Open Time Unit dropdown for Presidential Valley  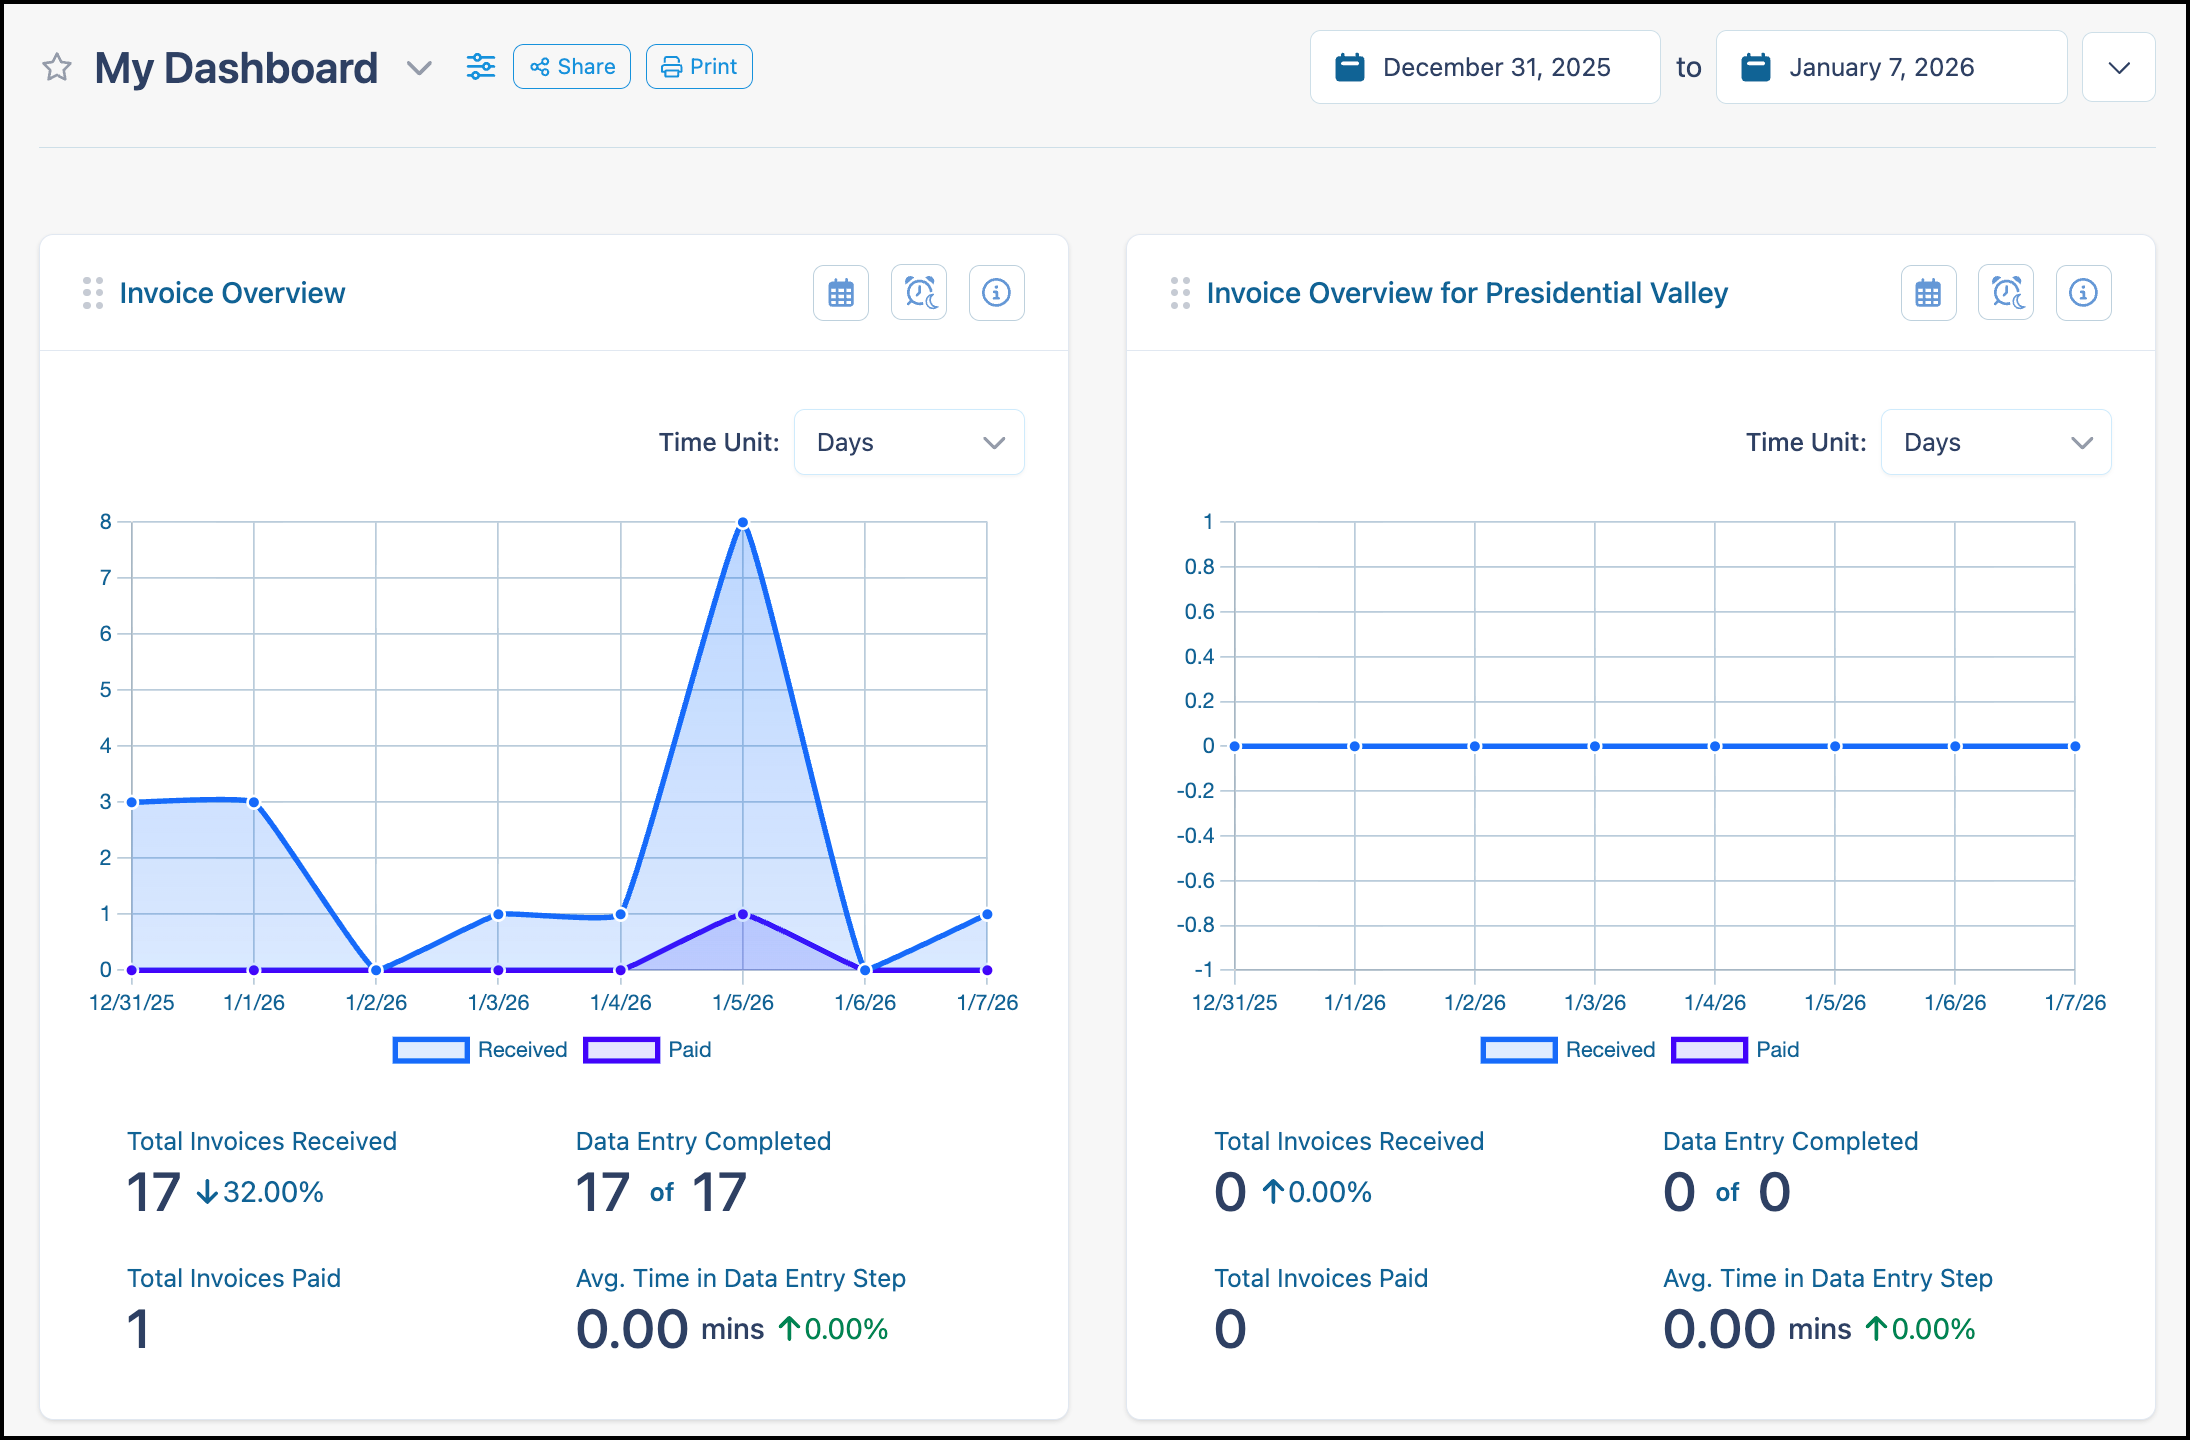pyautogui.click(x=1996, y=442)
